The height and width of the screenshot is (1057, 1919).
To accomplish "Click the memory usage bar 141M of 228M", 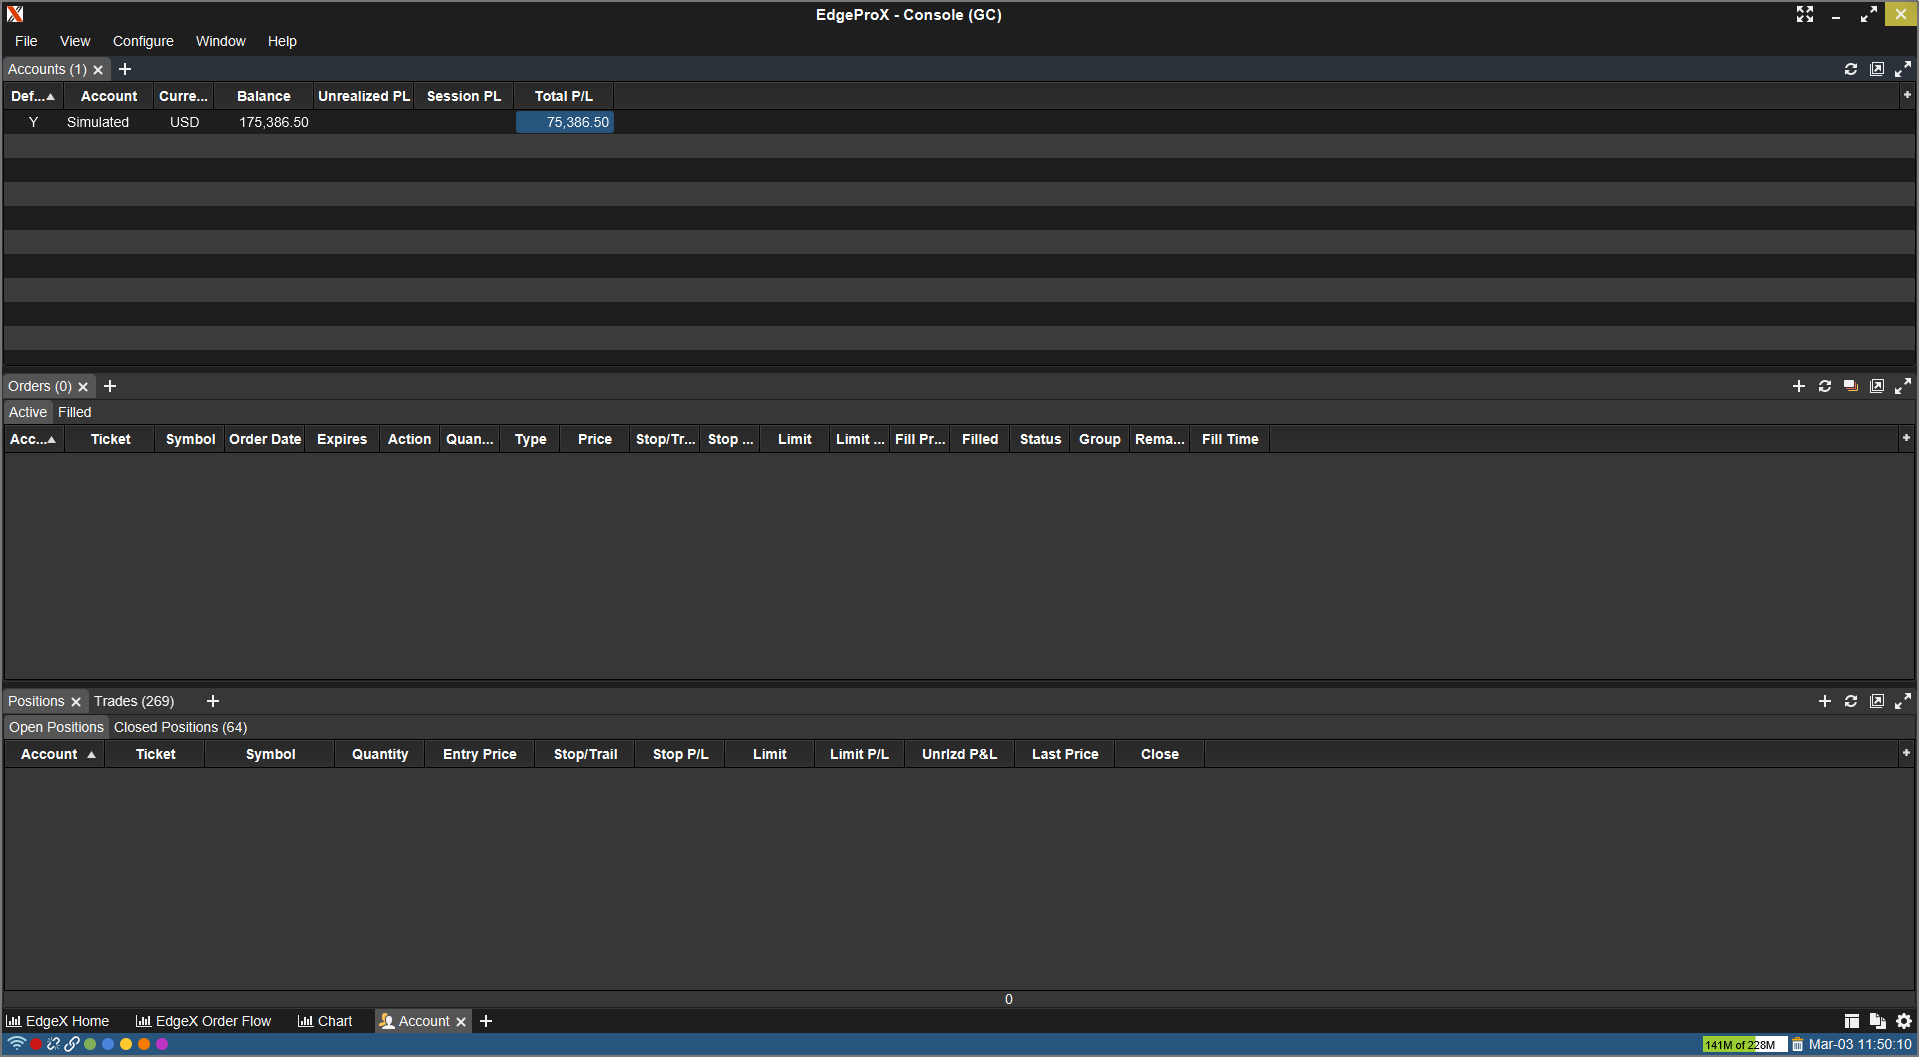I will [x=1744, y=1045].
